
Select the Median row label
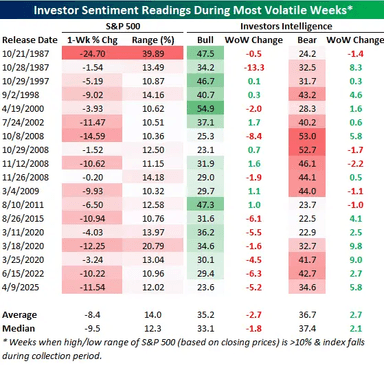pyautogui.click(x=19, y=328)
